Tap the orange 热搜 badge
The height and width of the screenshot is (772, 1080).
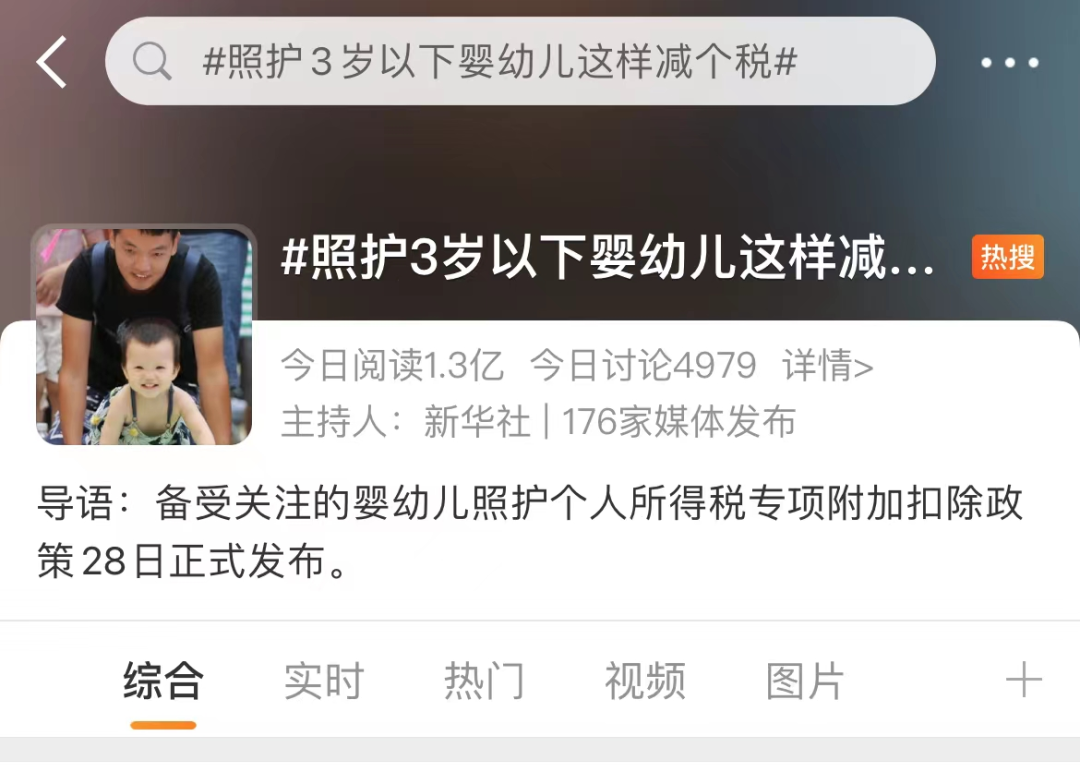pos(1008,257)
